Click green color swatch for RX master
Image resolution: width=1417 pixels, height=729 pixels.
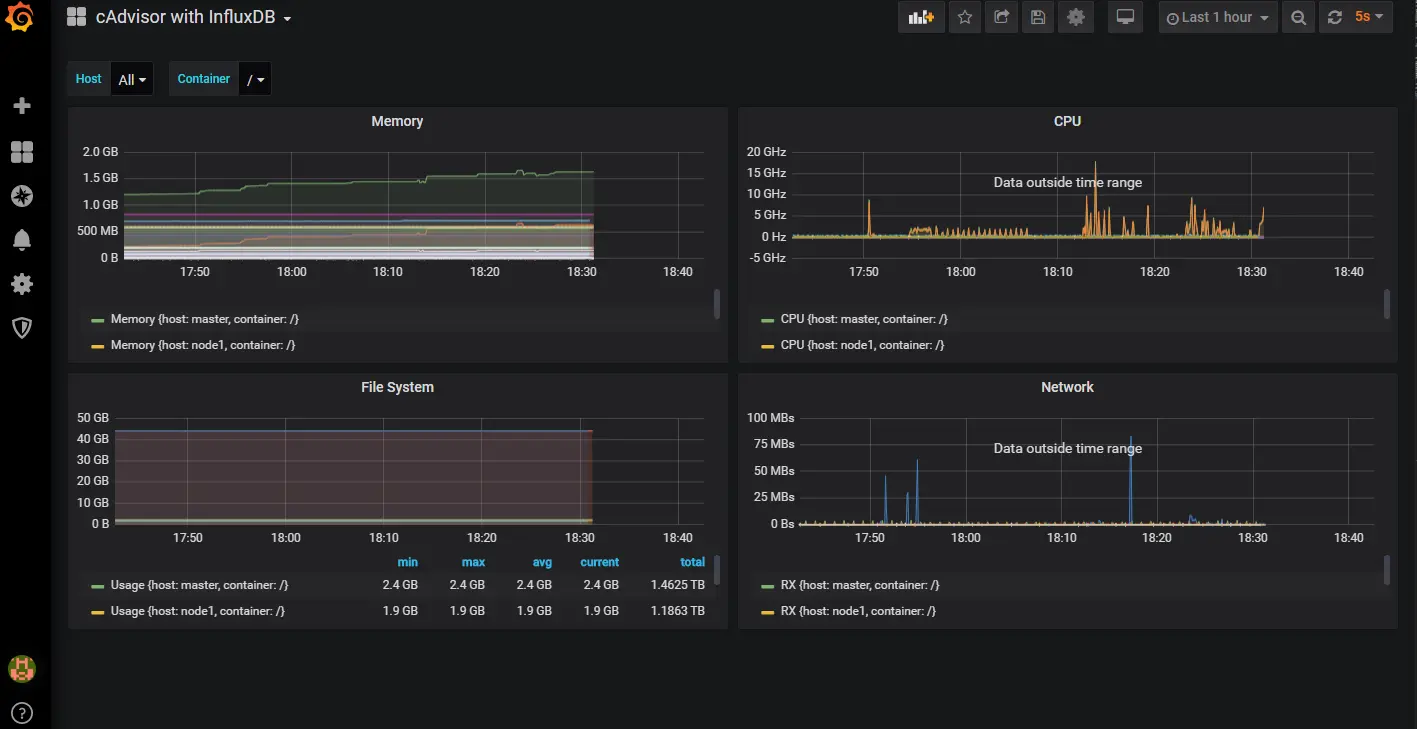(767, 586)
